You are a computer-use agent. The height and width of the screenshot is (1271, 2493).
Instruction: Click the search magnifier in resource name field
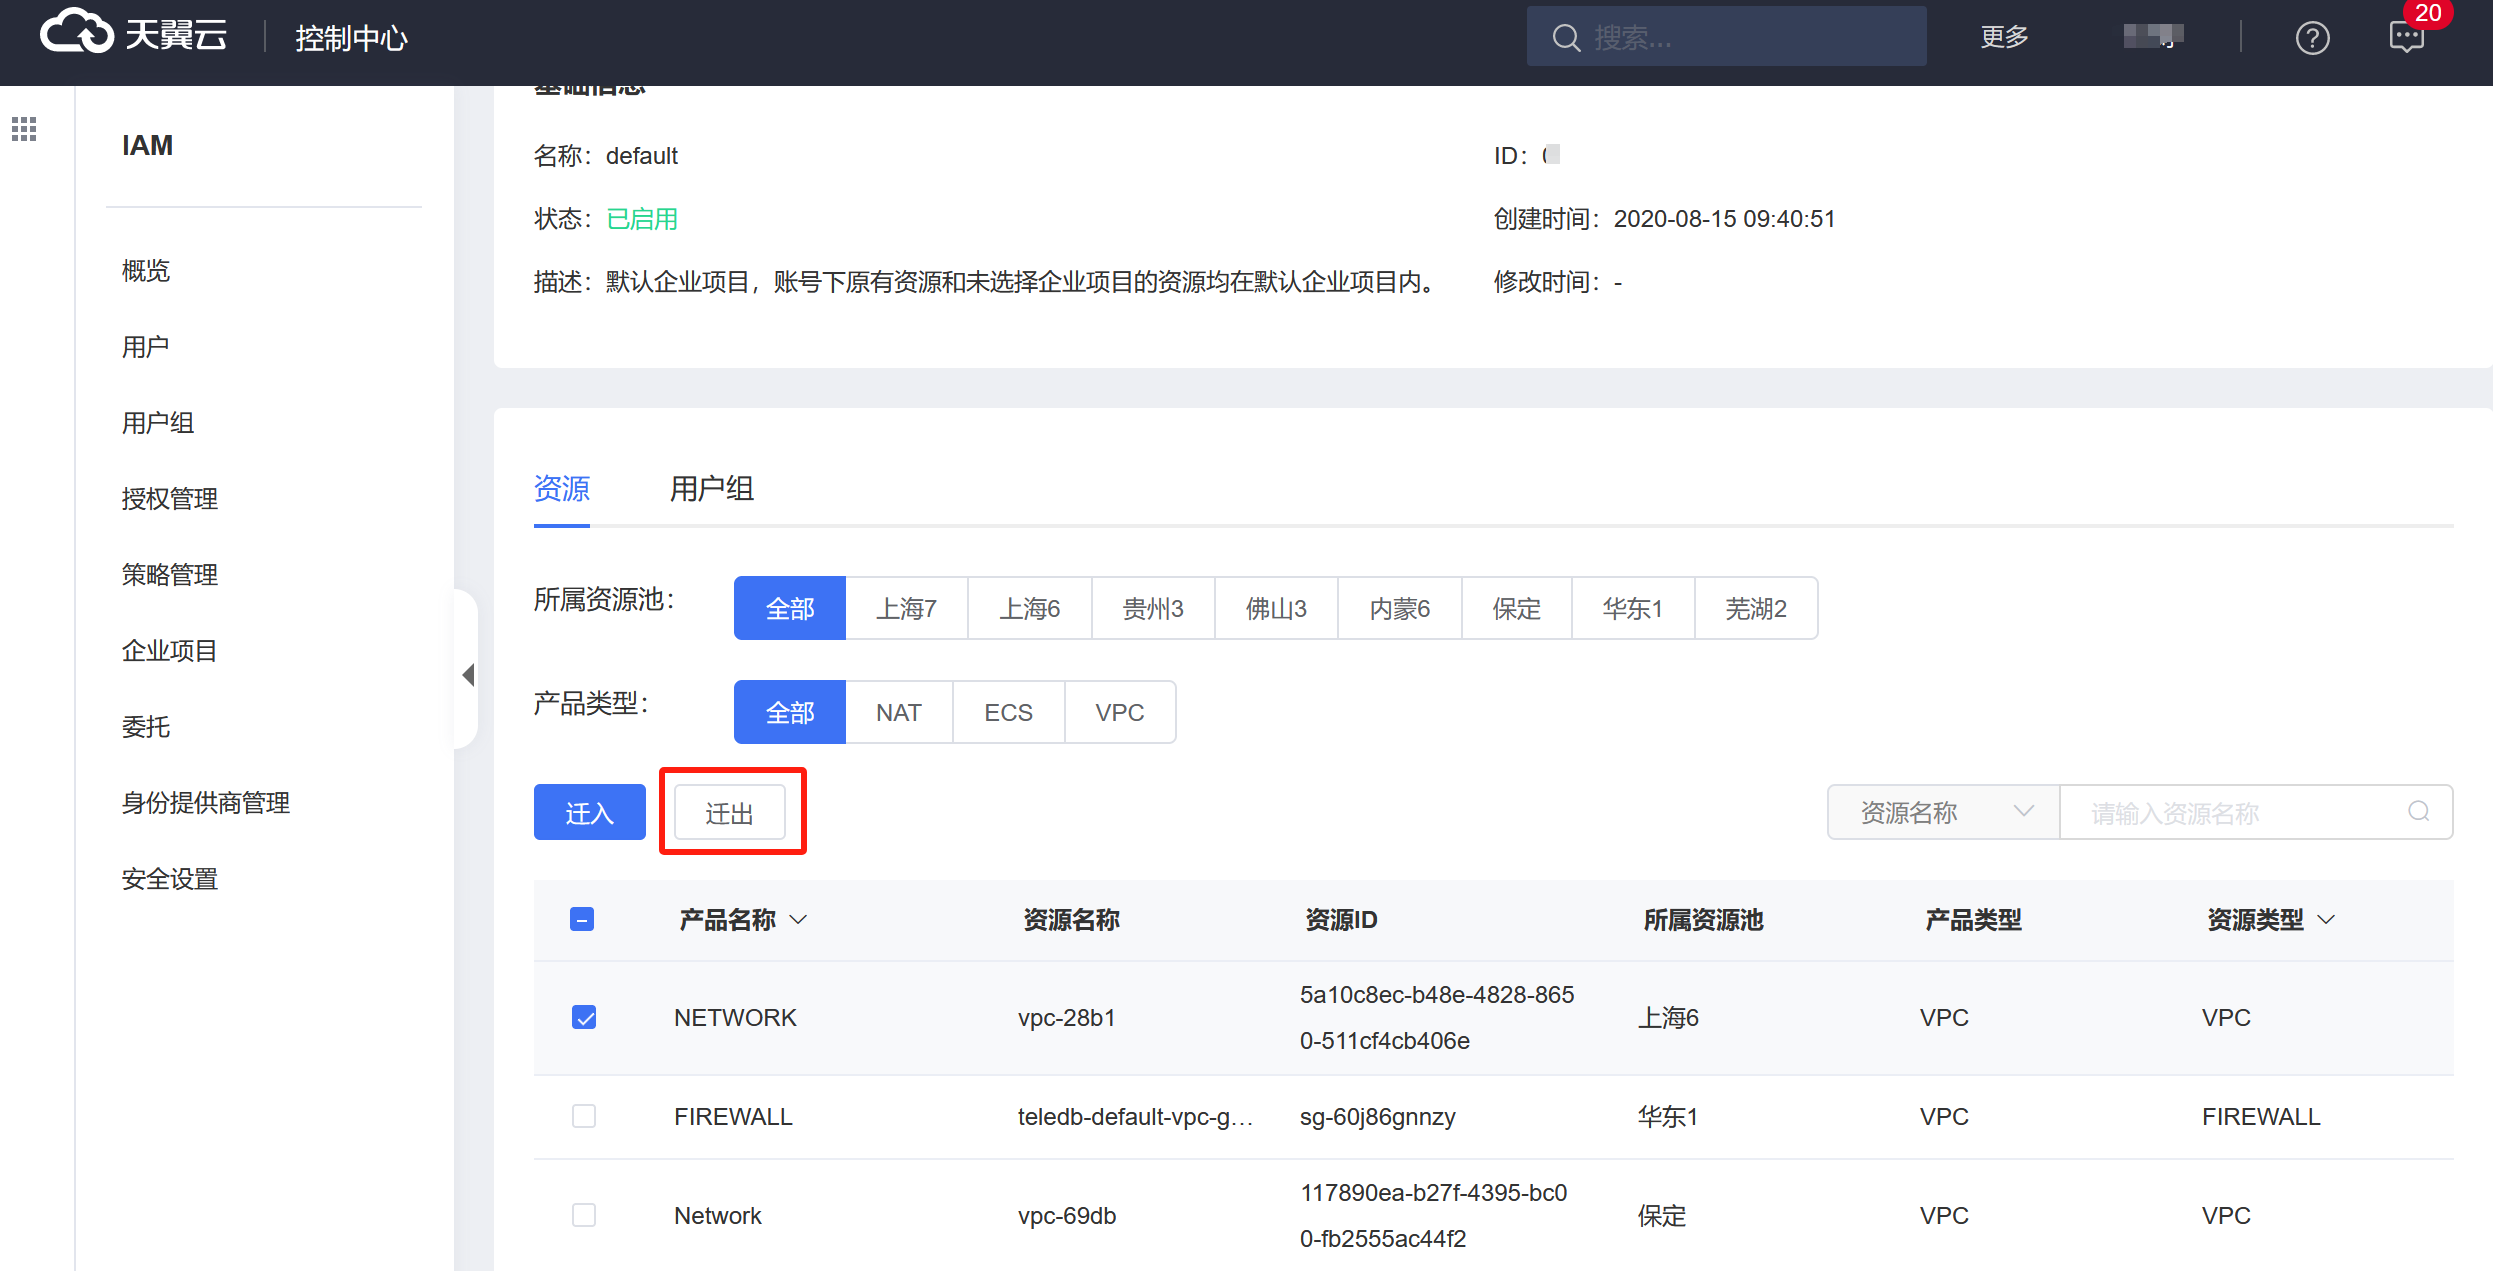2418,811
